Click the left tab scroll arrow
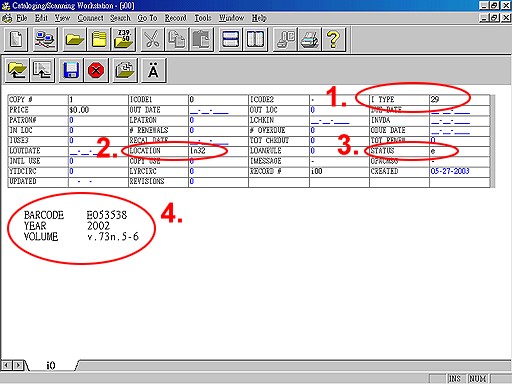Screen dimensions: 512x384 coord(6,365)
